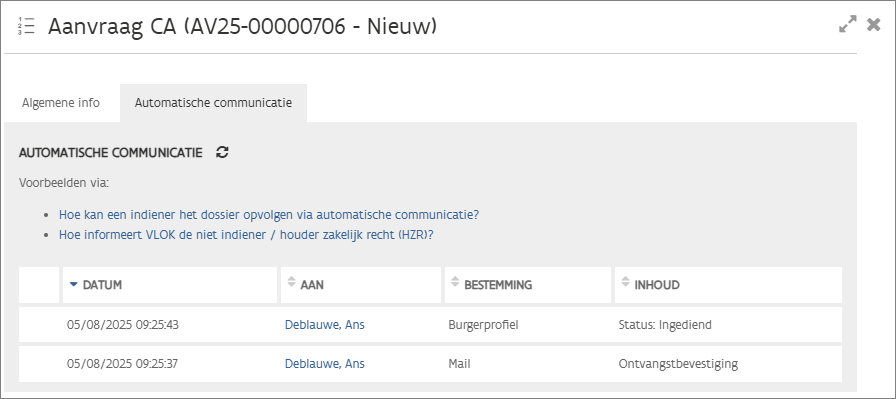The height and width of the screenshot is (399, 896).
Task: Open the link about VLOK niet indiener HZR
Action: [246, 235]
